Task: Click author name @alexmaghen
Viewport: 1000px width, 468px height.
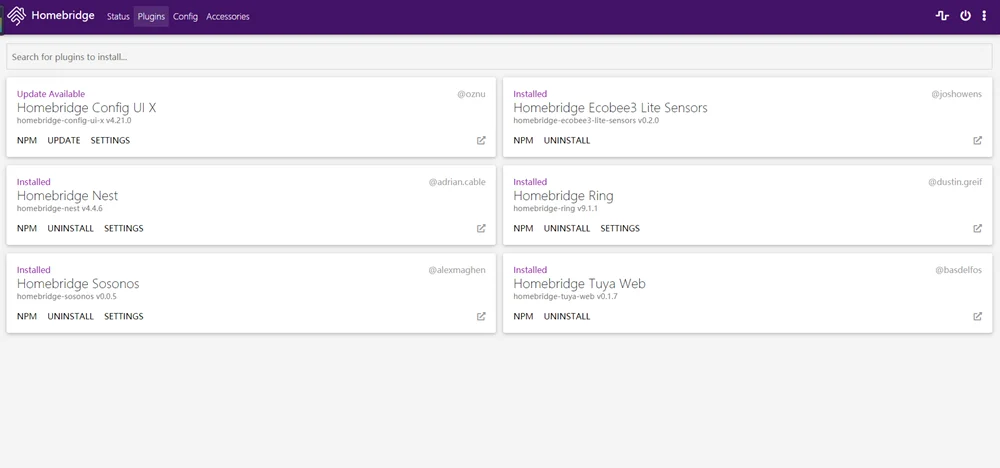Action: tap(457, 270)
